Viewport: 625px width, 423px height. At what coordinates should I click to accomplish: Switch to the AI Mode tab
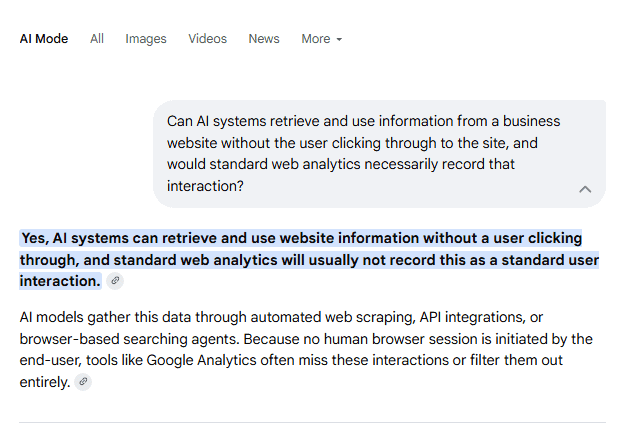click(44, 39)
